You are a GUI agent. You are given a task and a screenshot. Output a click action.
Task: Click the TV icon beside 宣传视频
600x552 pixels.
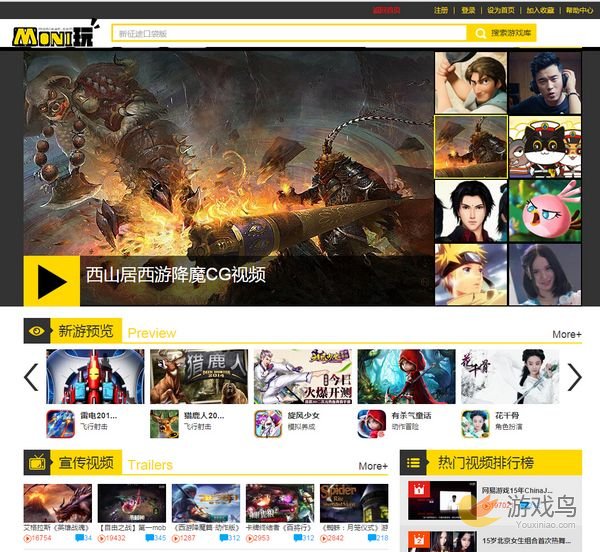(x=37, y=462)
